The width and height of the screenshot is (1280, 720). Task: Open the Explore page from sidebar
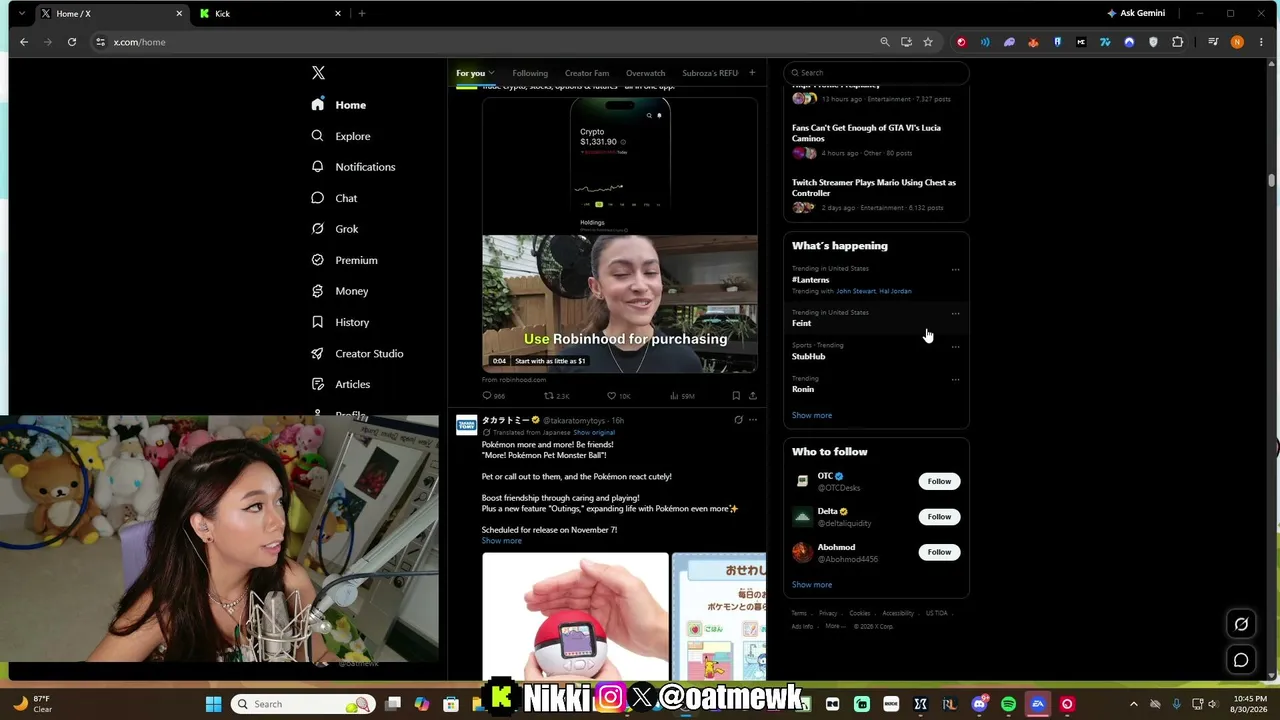341,136
